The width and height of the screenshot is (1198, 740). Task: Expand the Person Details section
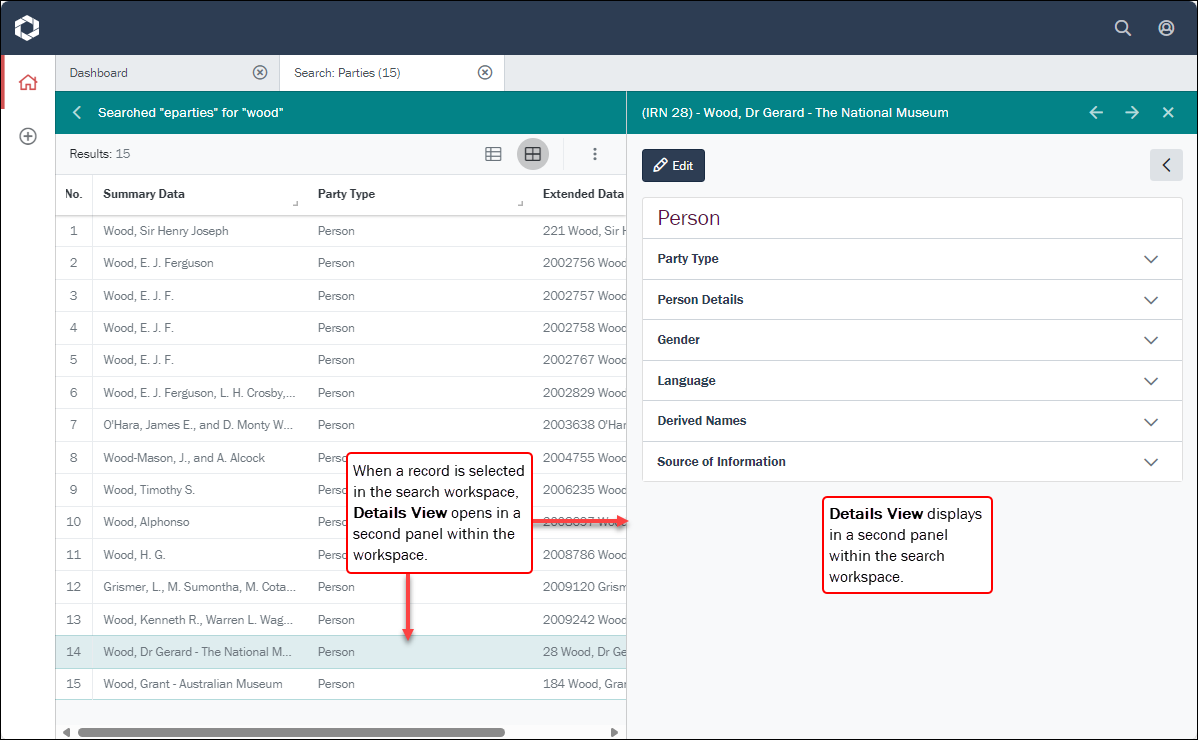click(1150, 300)
